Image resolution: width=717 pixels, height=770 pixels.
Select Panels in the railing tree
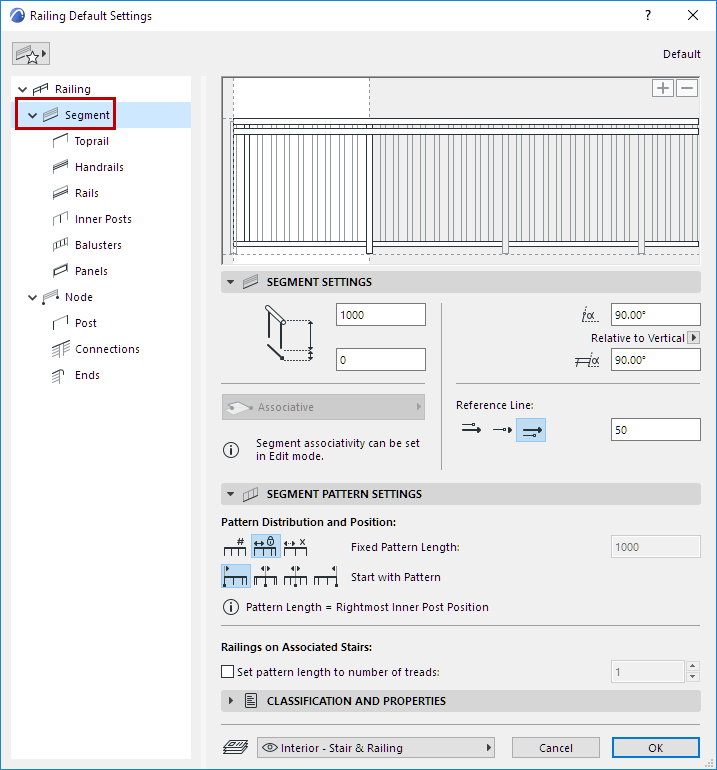point(91,271)
